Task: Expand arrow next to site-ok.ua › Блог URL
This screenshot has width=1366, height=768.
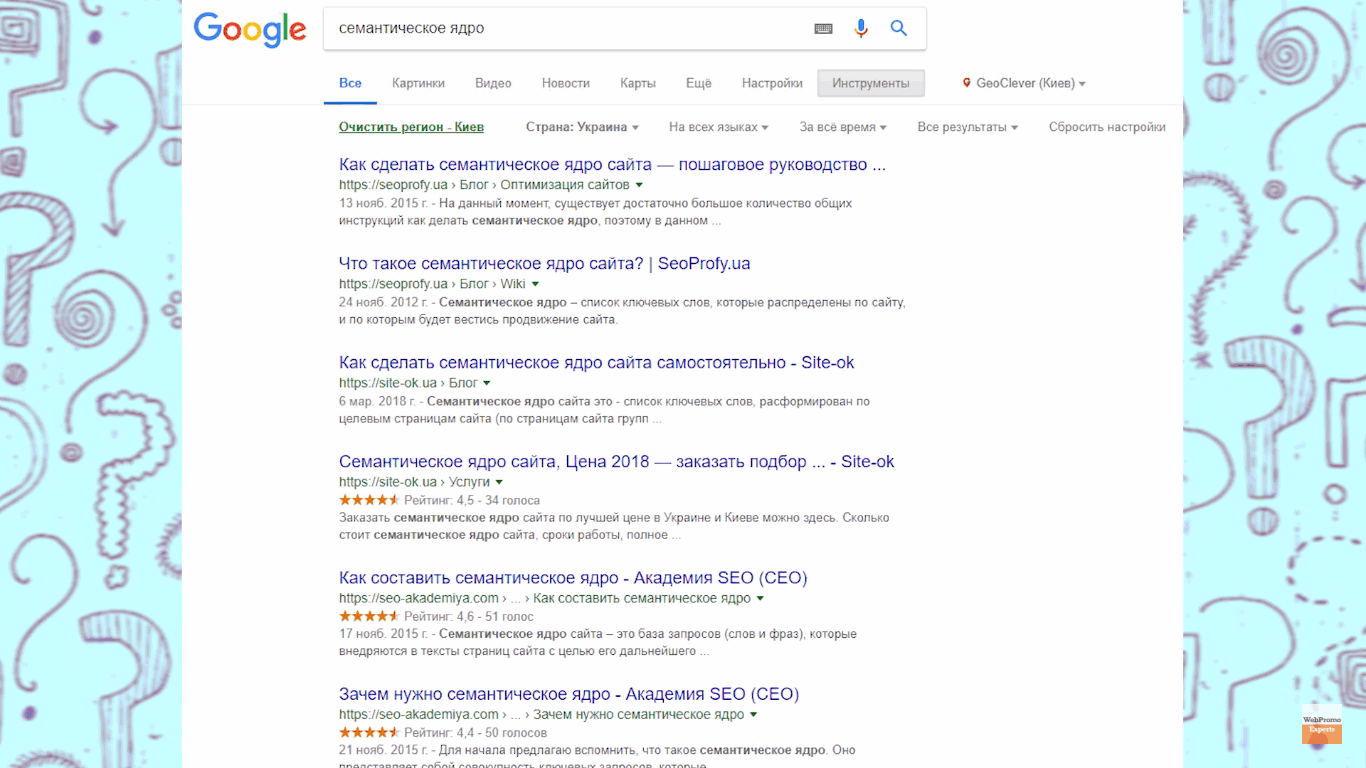Action: point(487,383)
